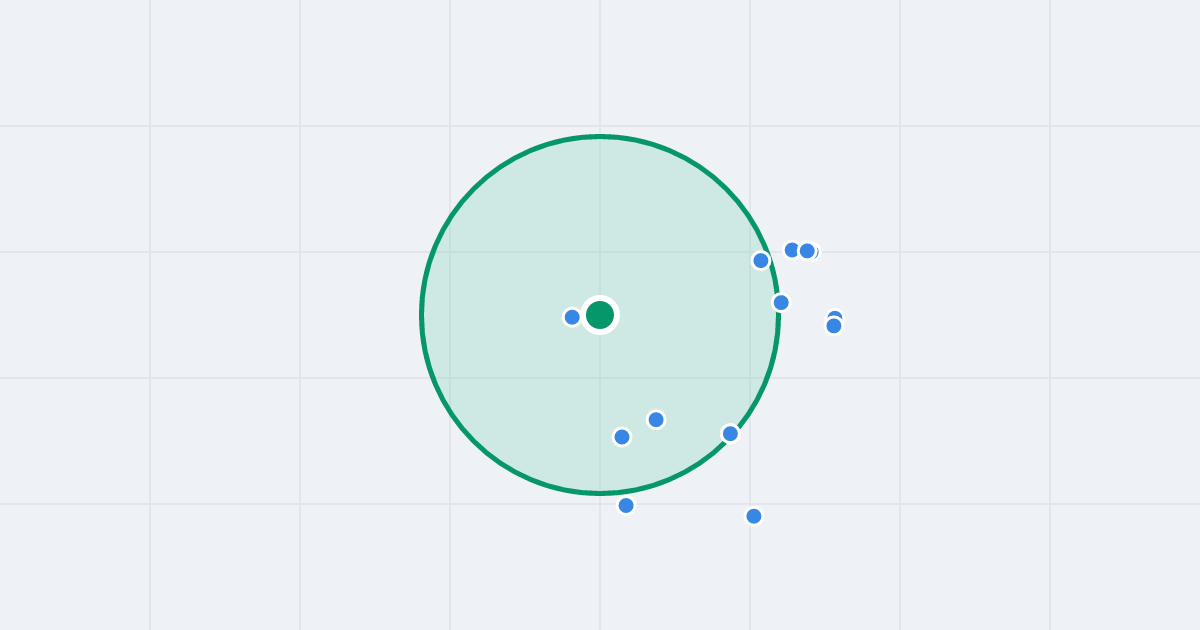Viewport: 1200px width, 630px height.
Task: Select the blue dot overlapping the circle's right edge
Action: 781,302
